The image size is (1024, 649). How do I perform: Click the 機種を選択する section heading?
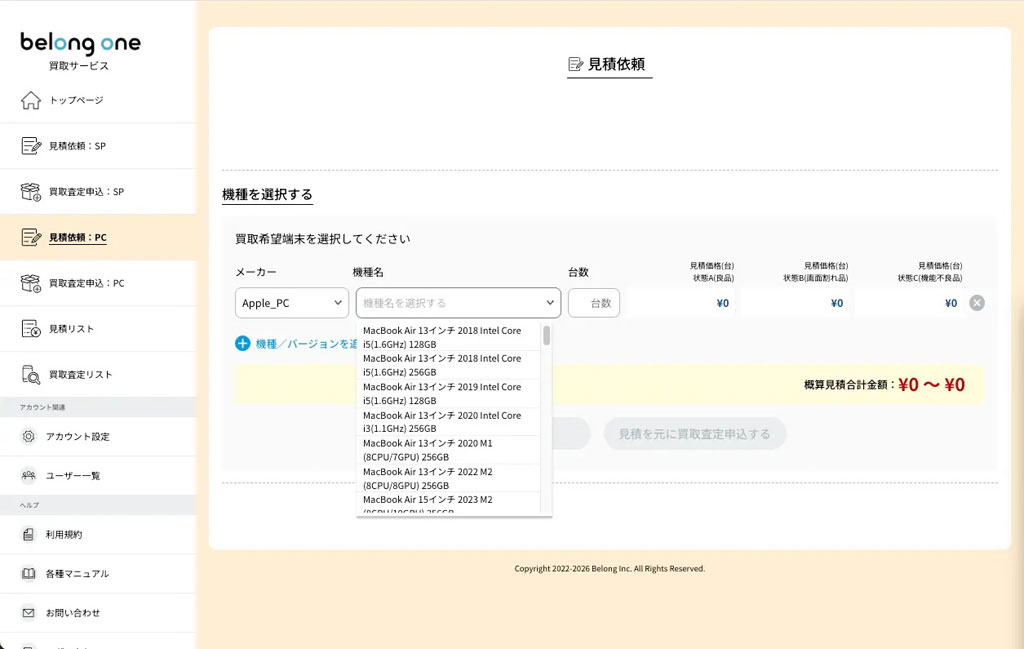pyautogui.click(x=267, y=194)
